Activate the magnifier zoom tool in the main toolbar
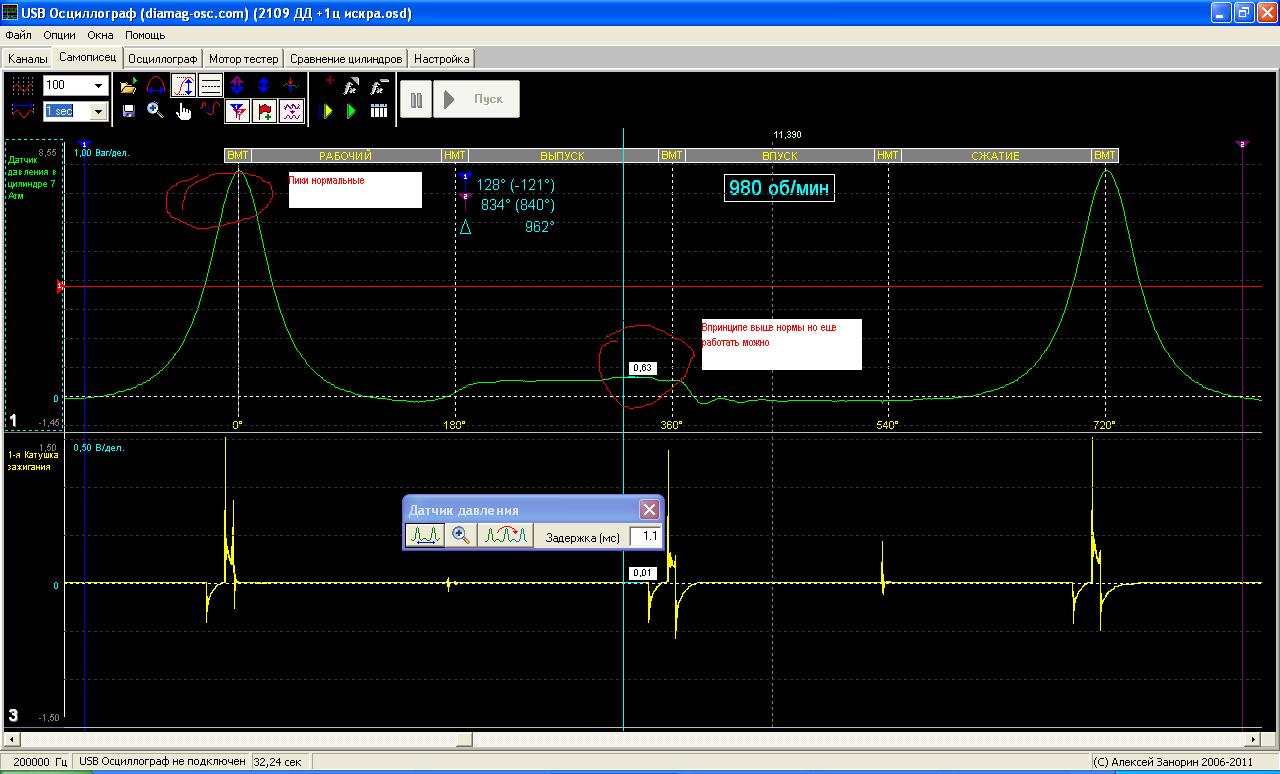 pos(156,111)
